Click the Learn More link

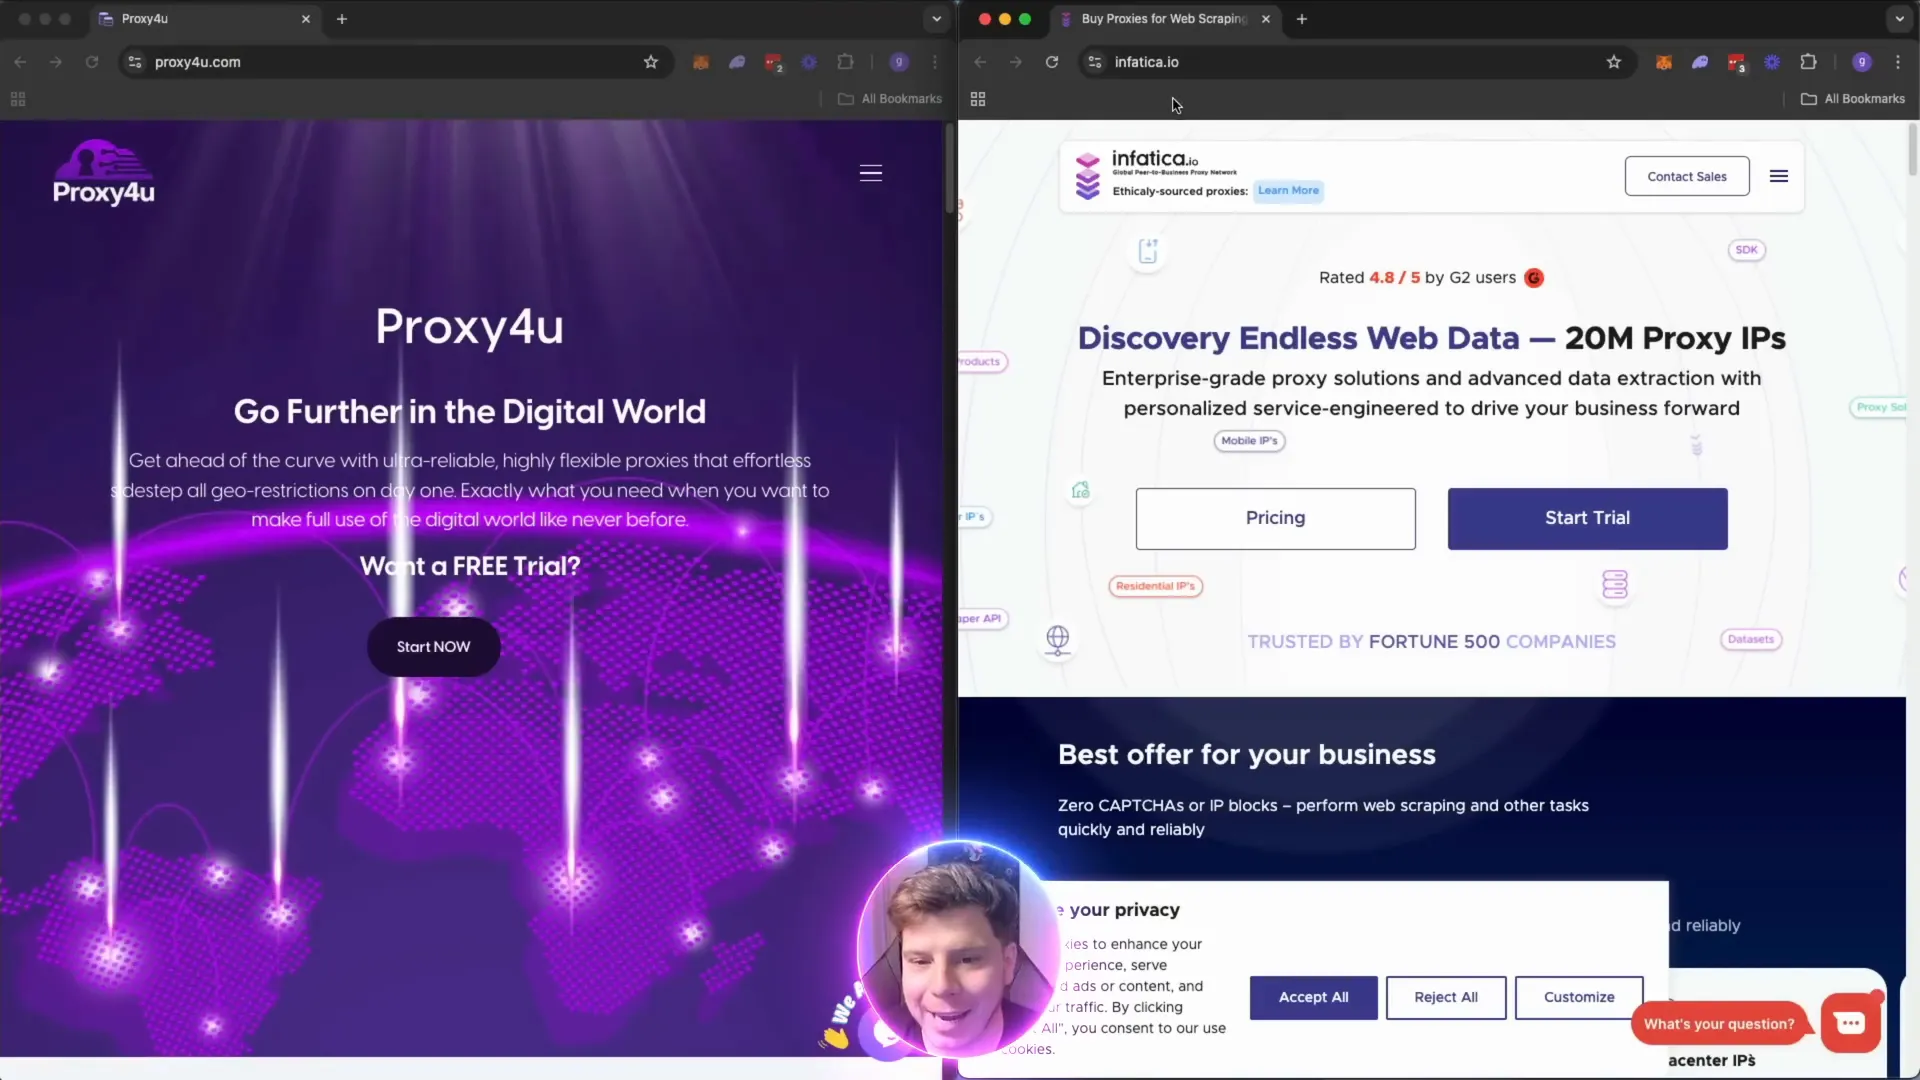point(1288,190)
